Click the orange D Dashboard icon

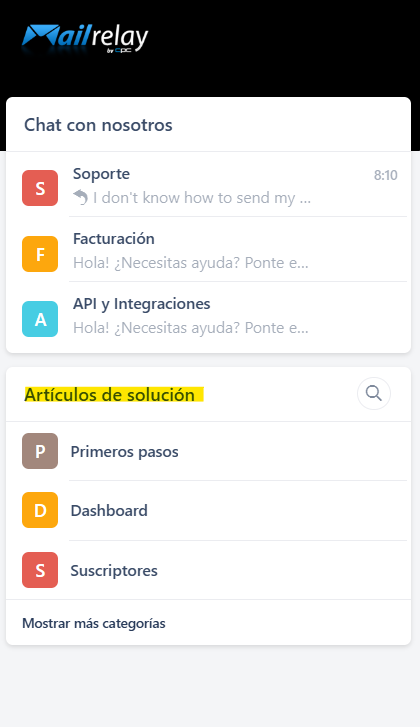40,510
